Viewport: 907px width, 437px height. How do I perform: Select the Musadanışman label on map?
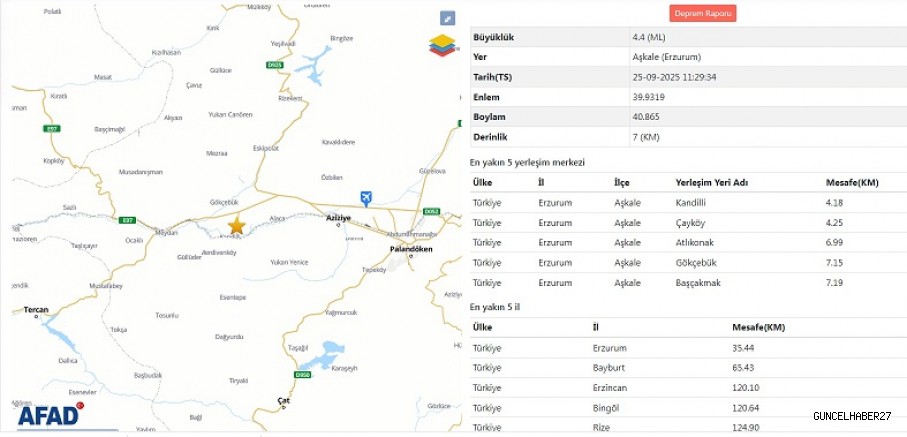point(141,172)
